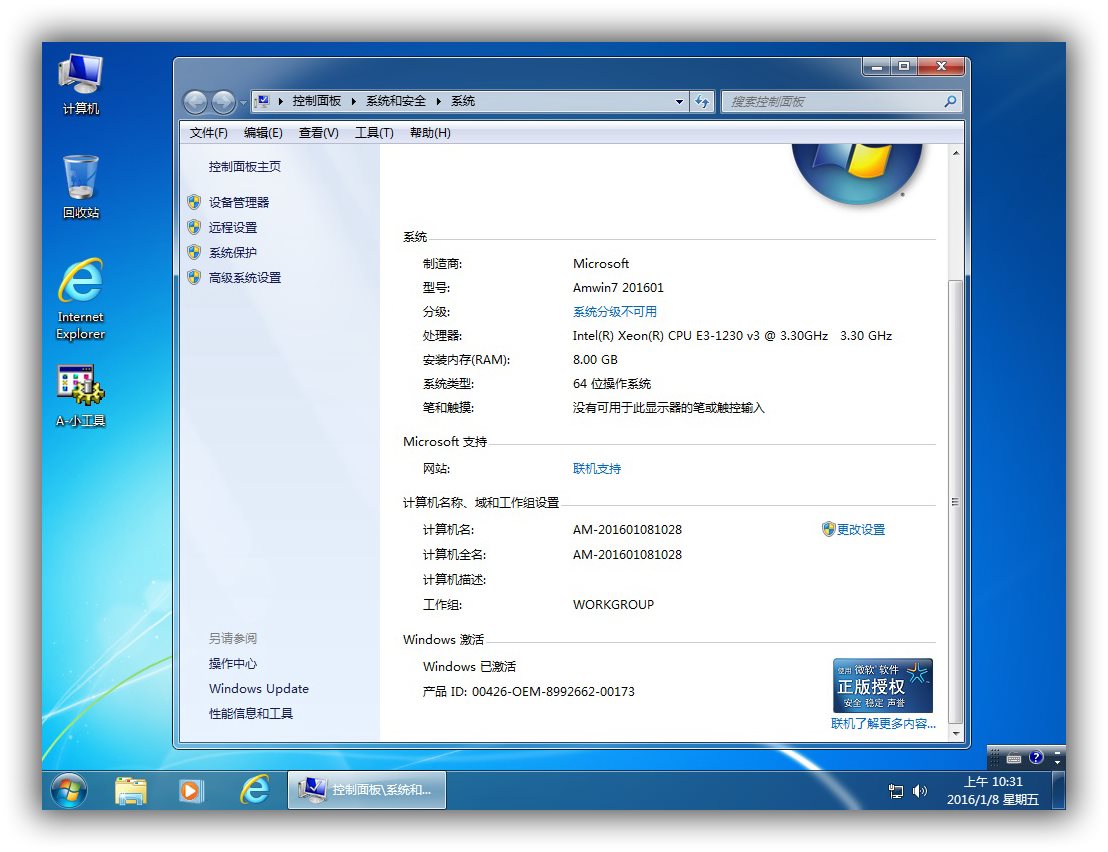The image size is (1108, 852).
Task: Minimize the System control panel window
Action: click(877, 66)
